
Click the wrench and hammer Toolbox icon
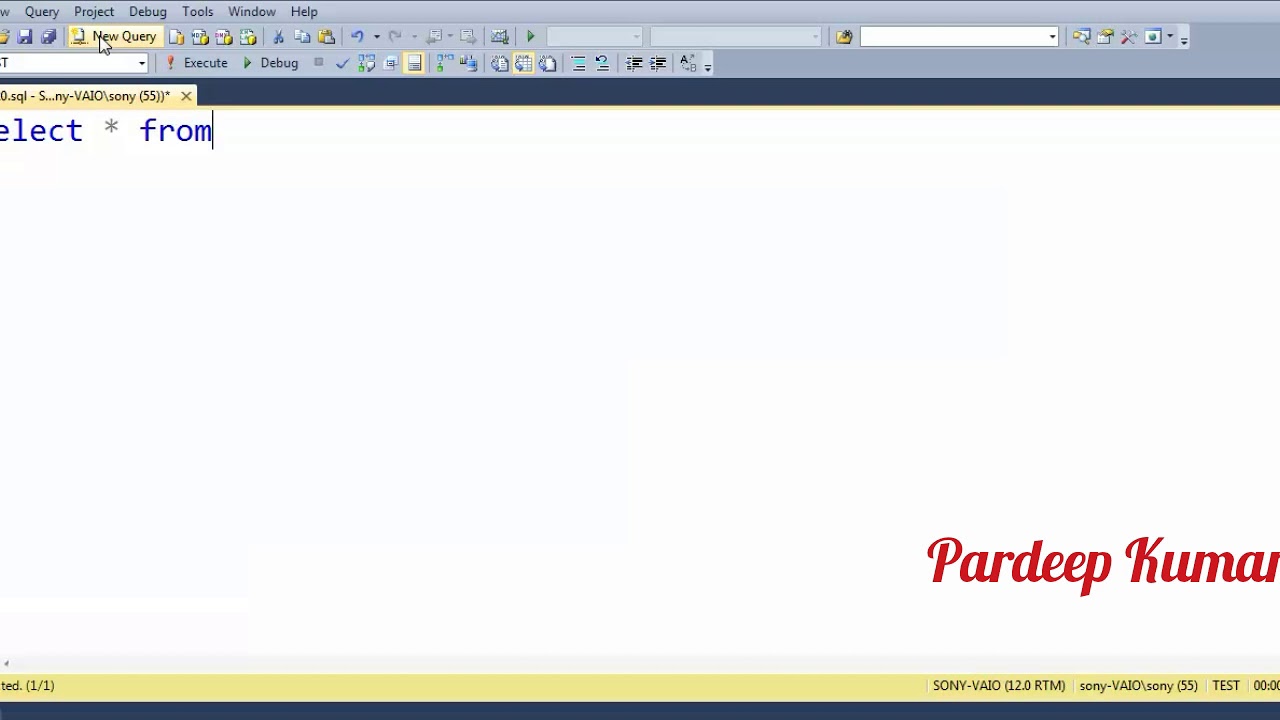[1129, 37]
